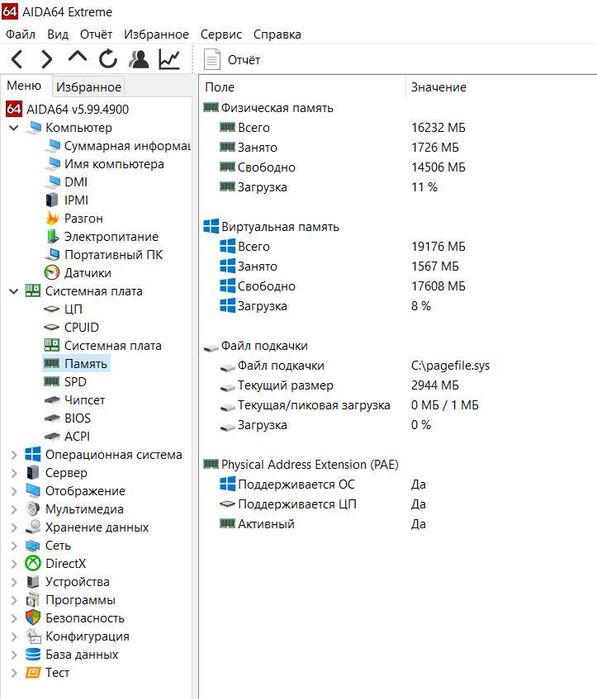Switch to the Избранное tab in sidebar
This screenshot has width=597, height=699.
point(88,87)
